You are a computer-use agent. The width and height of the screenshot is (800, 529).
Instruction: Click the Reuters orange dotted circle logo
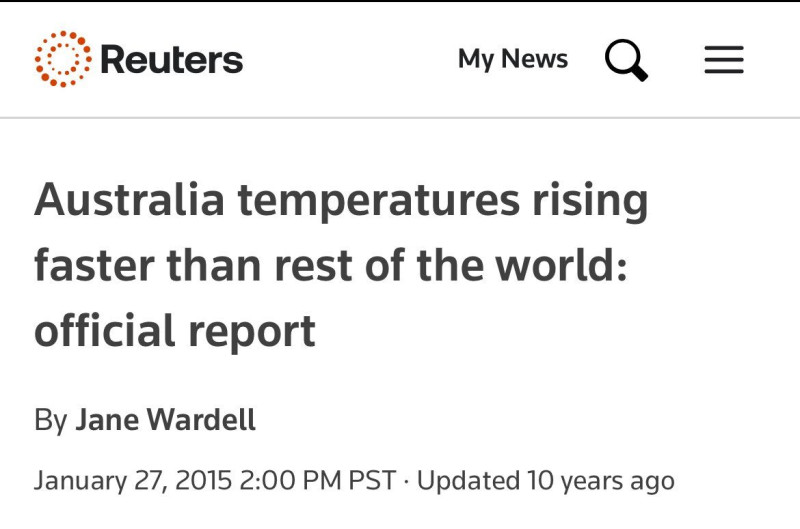point(63,59)
